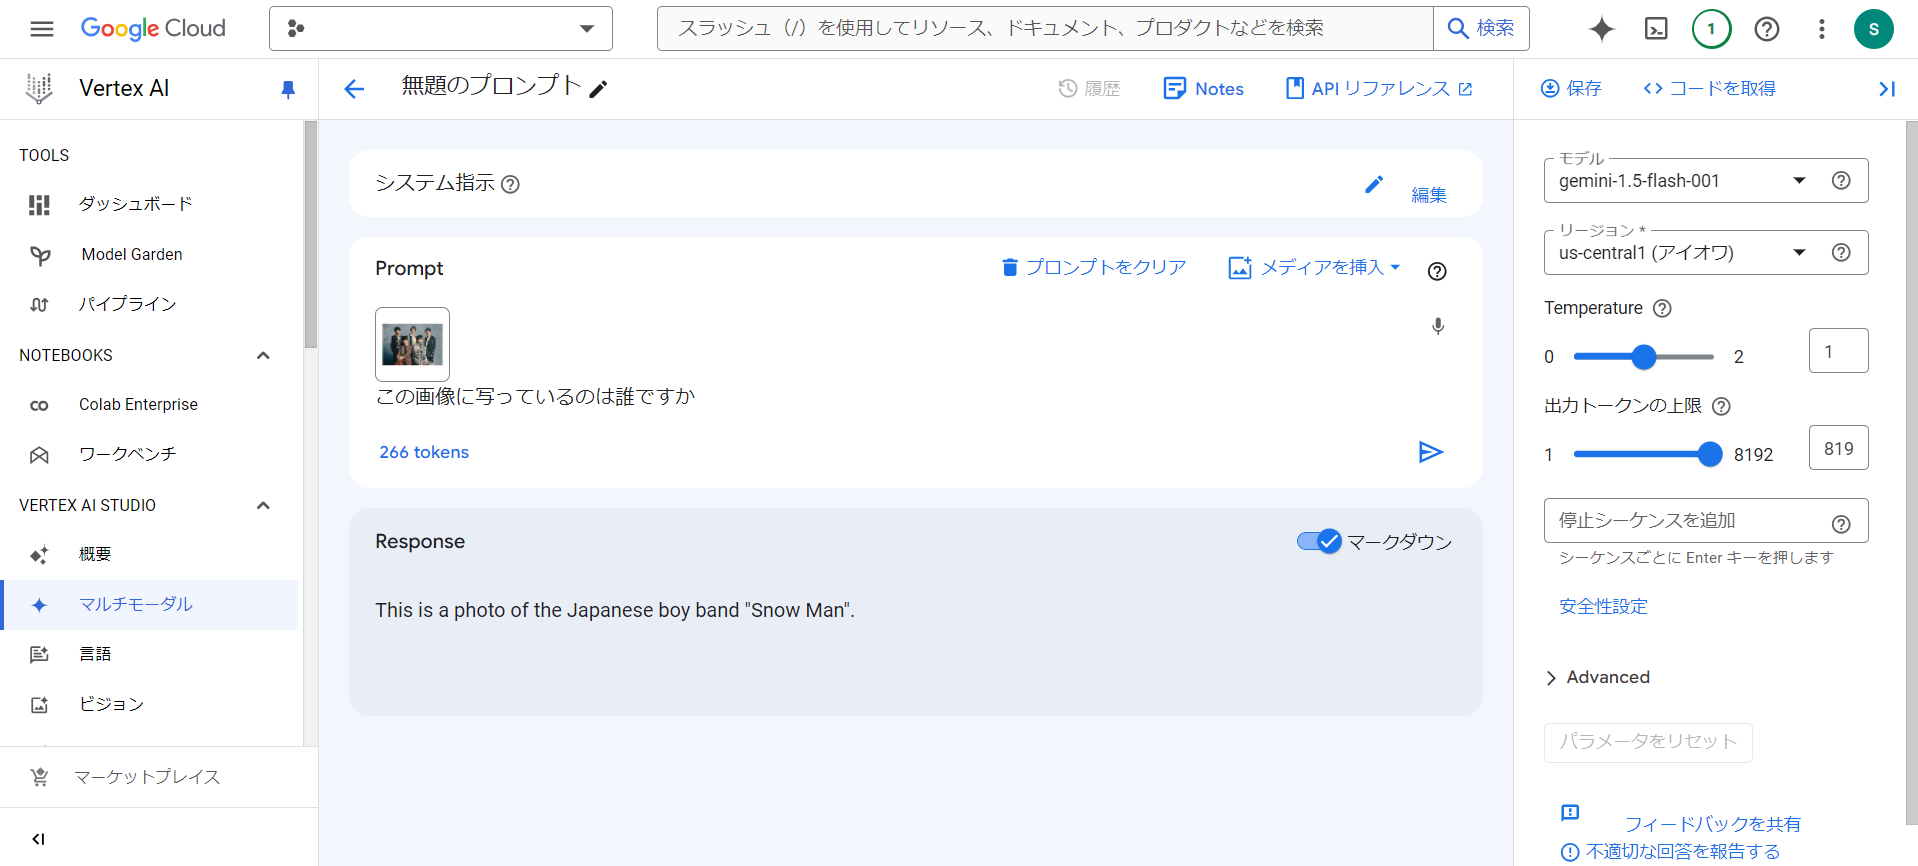Image resolution: width=1918 pixels, height=866 pixels.
Task: Go back using the left arrow
Action: click(x=354, y=89)
